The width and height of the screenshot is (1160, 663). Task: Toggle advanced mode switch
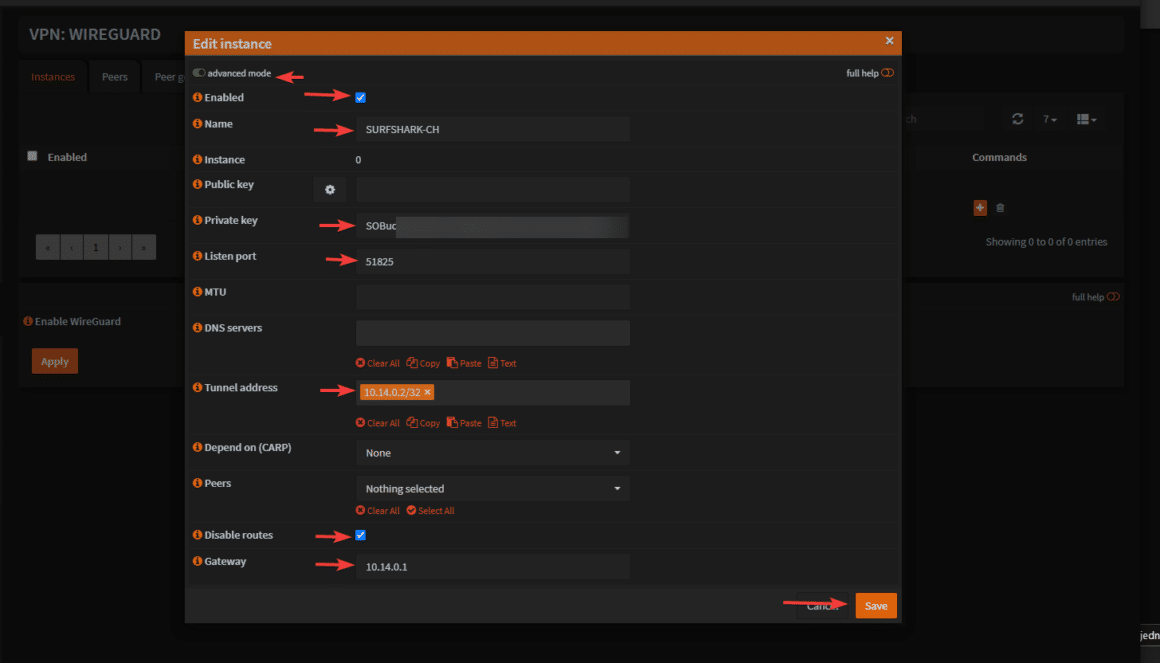(x=199, y=73)
